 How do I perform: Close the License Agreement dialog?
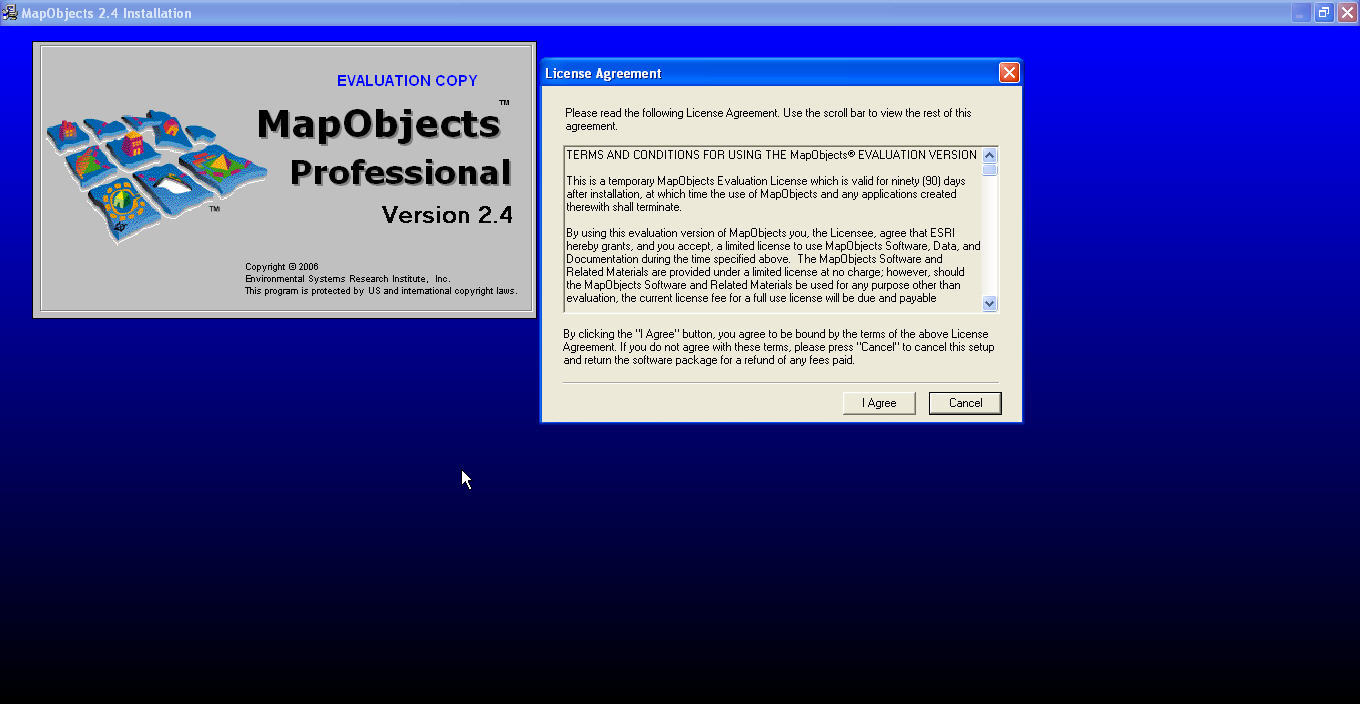(1009, 73)
